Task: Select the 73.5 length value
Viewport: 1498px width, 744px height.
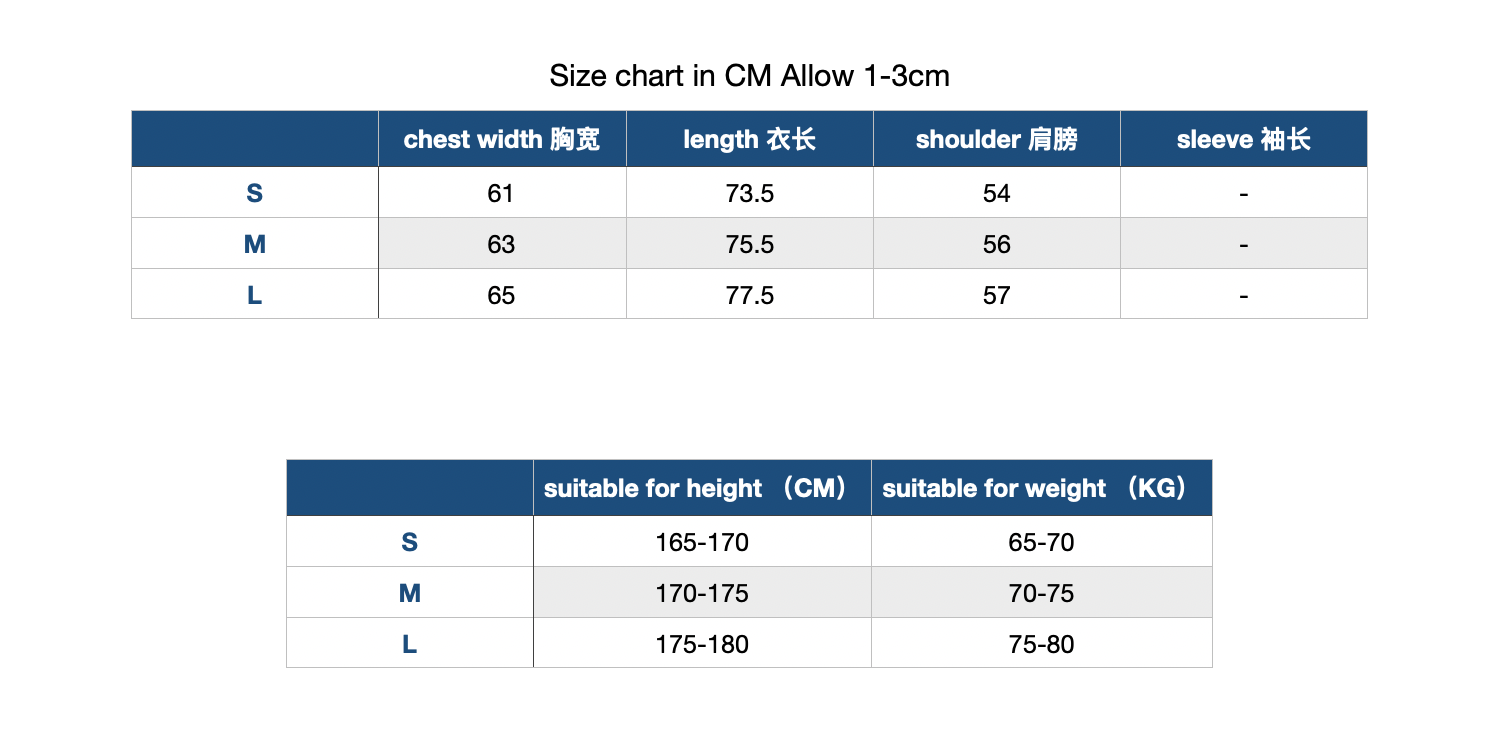Action: pyautogui.click(x=749, y=193)
